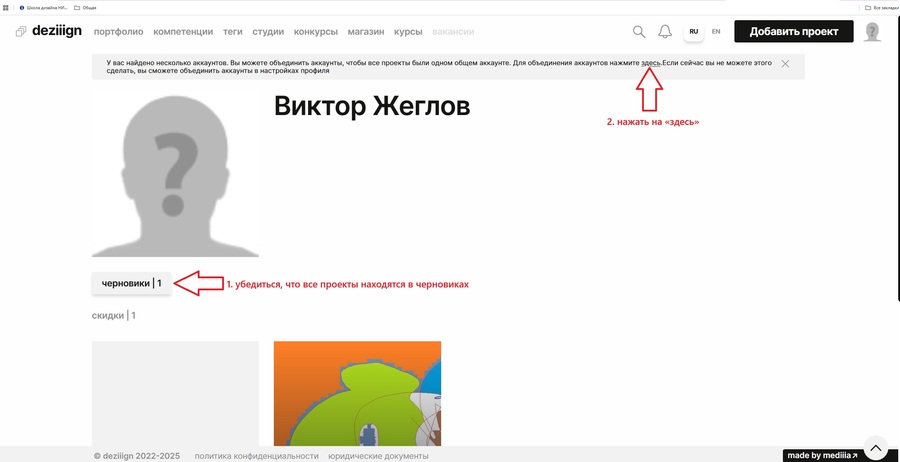900x462 pixels.
Task: Open the теги menu item
Action: click(x=233, y=32)
